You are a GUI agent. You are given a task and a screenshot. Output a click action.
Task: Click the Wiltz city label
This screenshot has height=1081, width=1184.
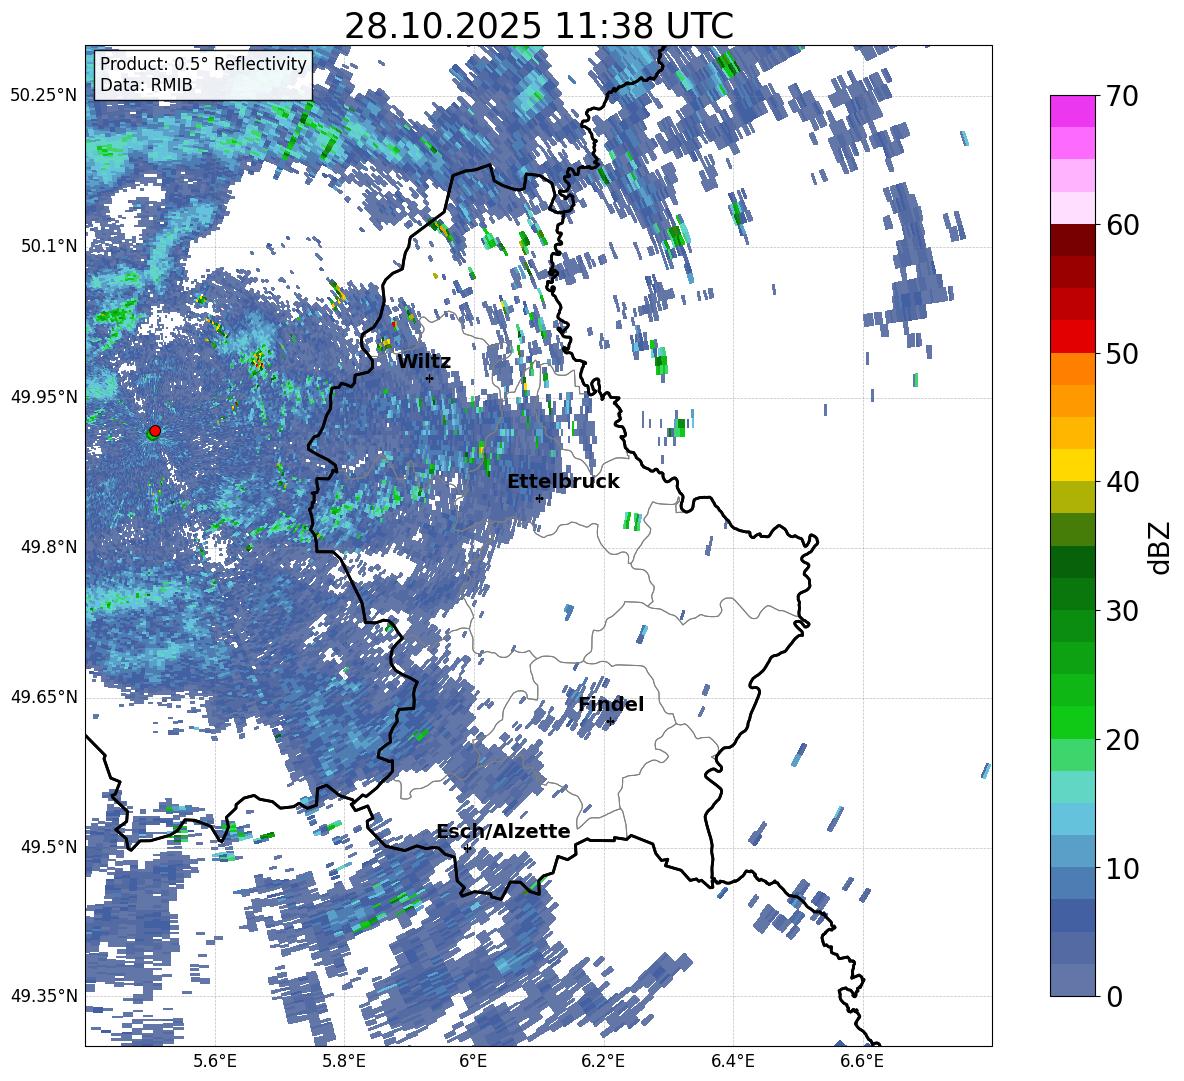(424, 362)
